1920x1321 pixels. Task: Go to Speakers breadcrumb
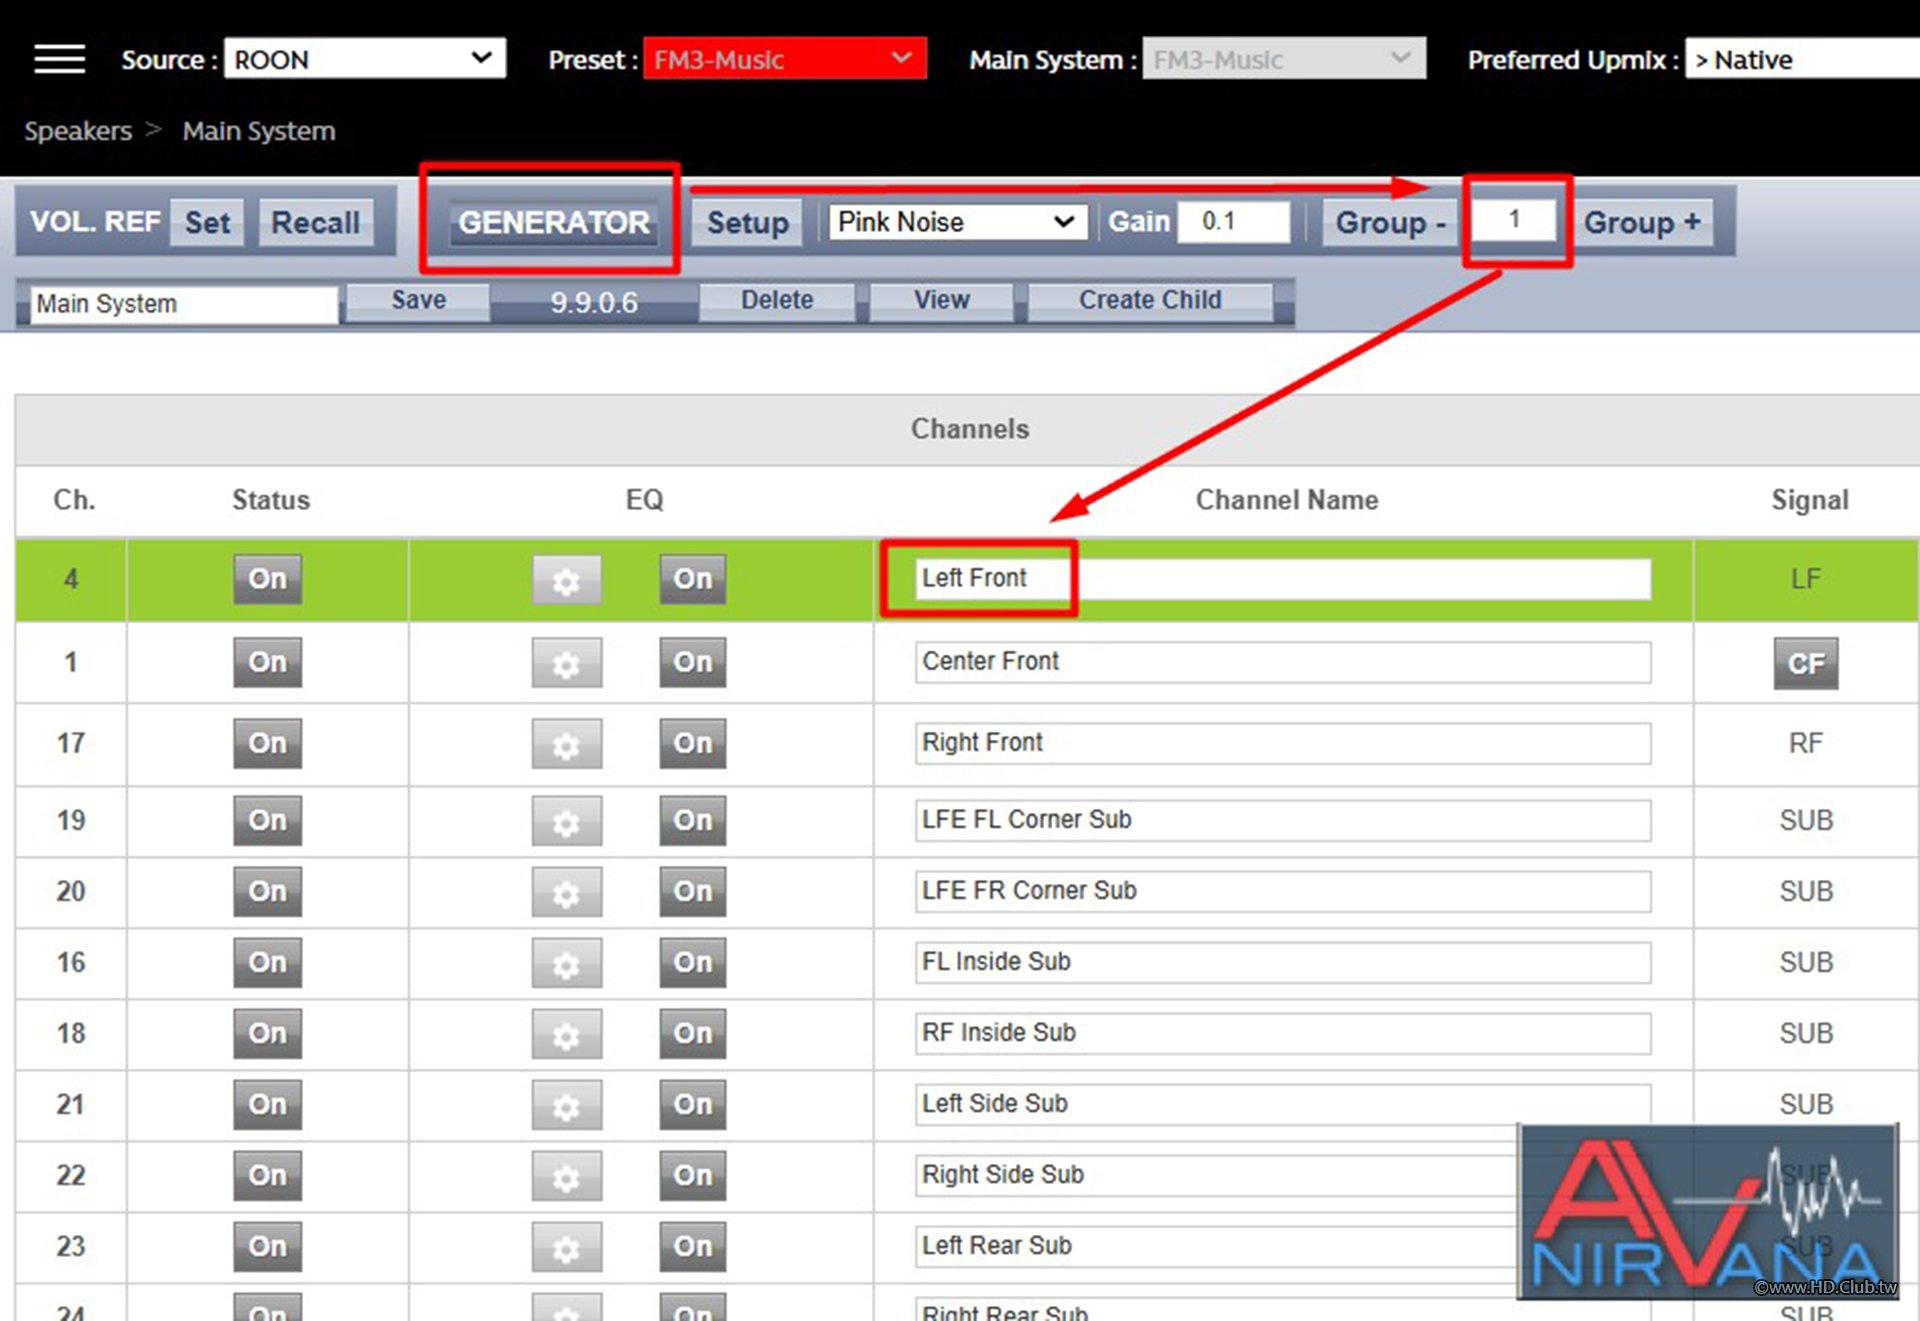tap(78, 131)
